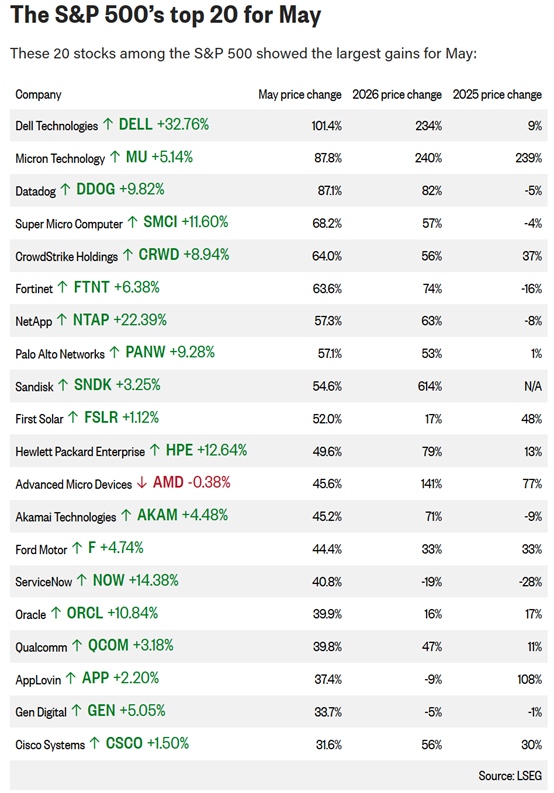Click the 2025 price change header
This screenshot has width=554, height=793.
coord(497,95)
